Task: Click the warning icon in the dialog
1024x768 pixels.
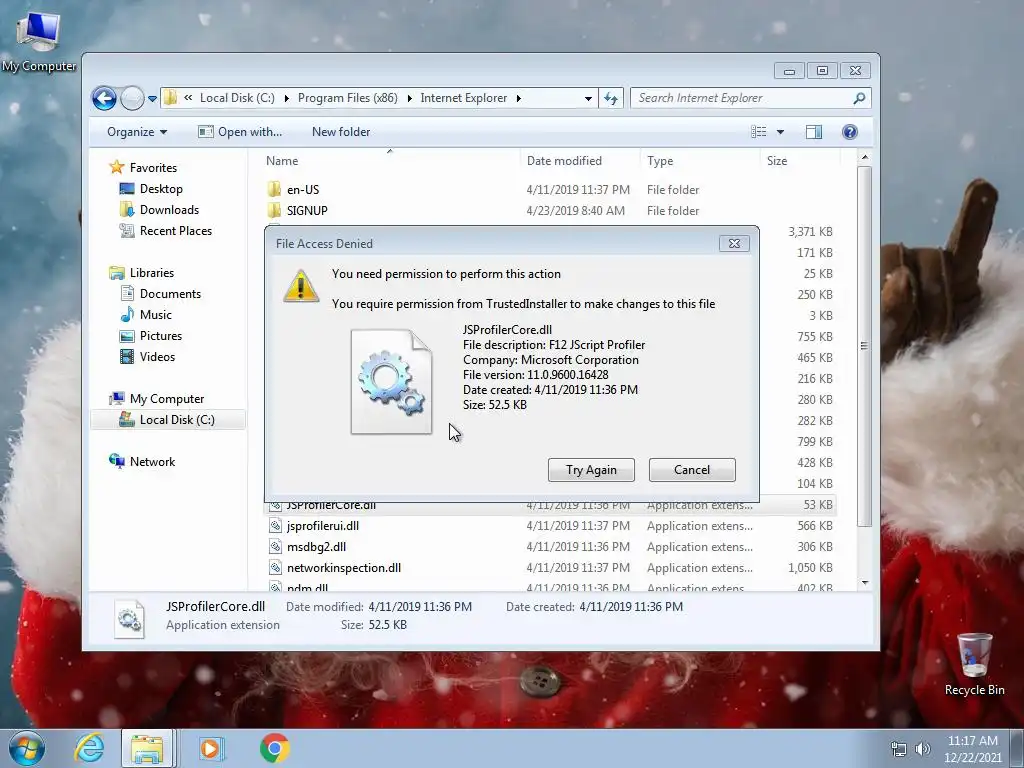Action: (x=300, y=286)
